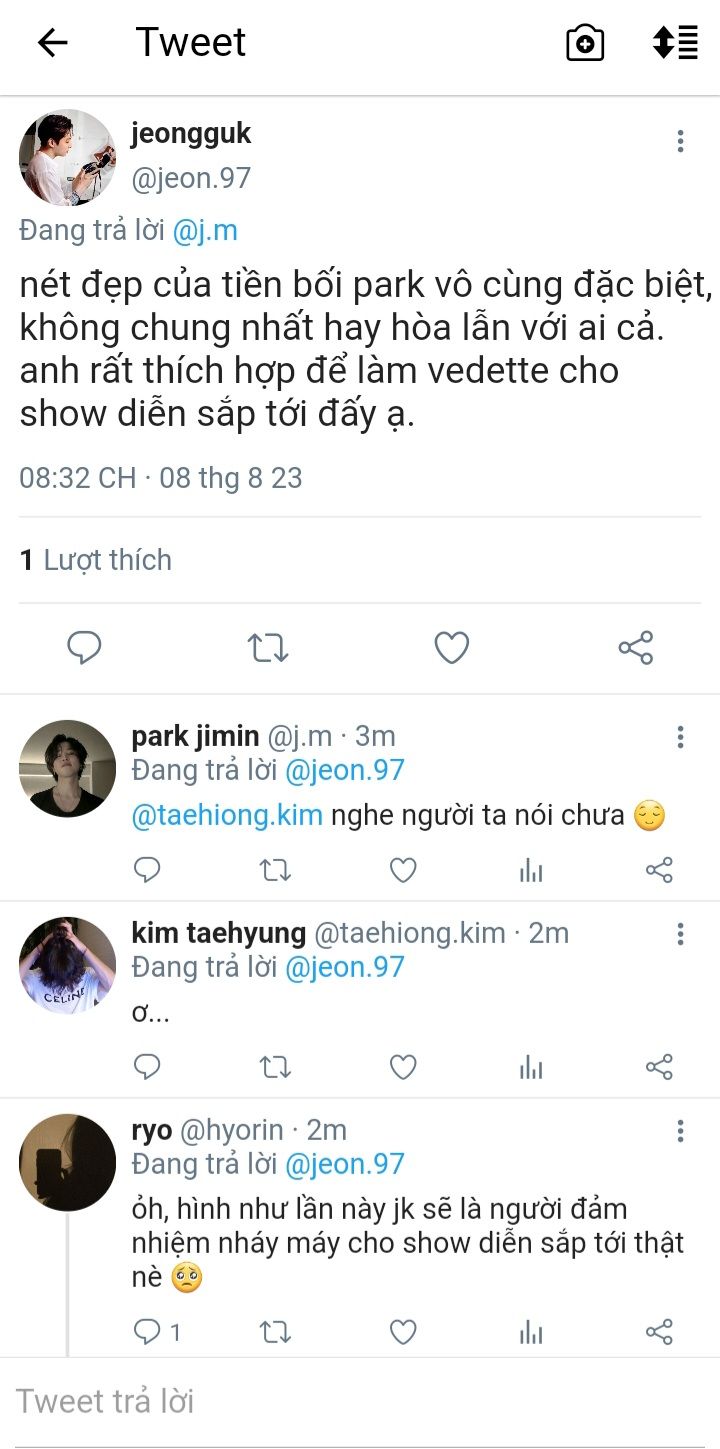Image resolution: width=720 pixels, height=1449 pixels.
Task: Open options menu on kim taehyung's reply
Action: [x=680, y=935]
